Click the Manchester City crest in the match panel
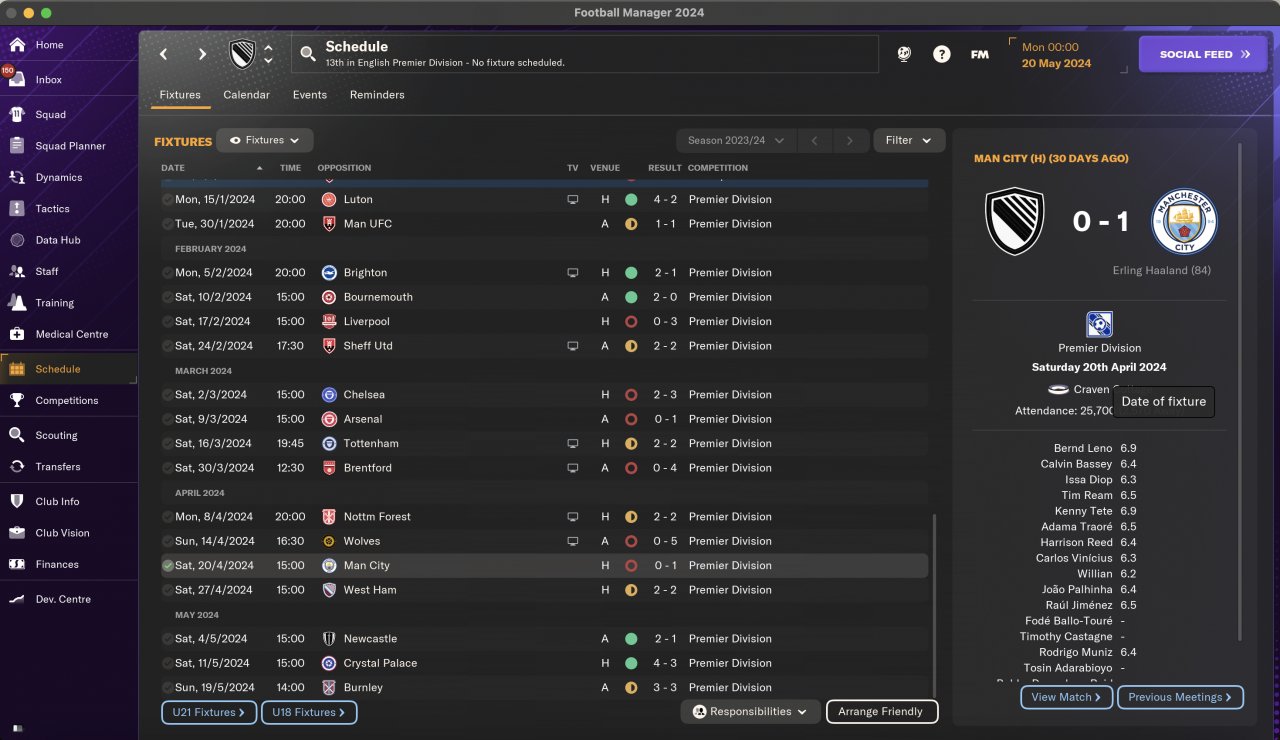 coord(1183,221)
